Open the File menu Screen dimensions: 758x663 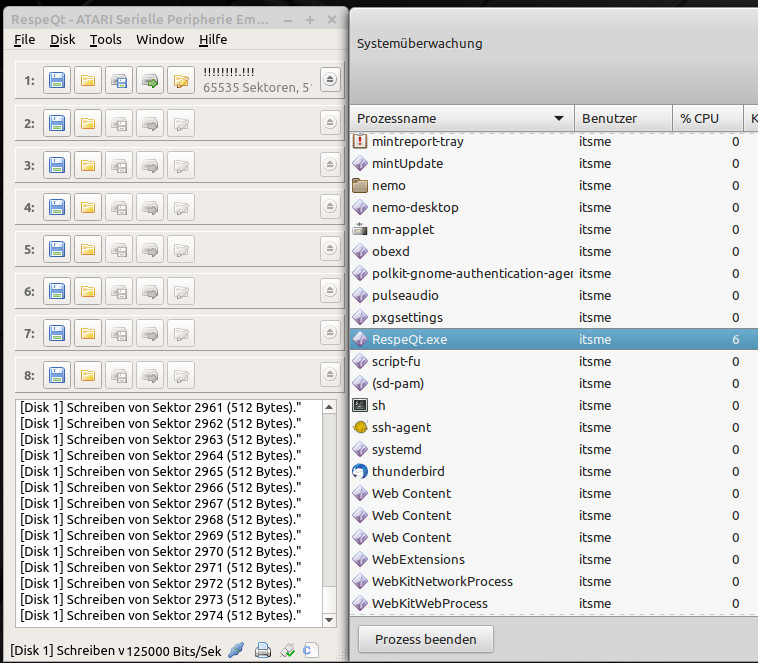(25, 40)
